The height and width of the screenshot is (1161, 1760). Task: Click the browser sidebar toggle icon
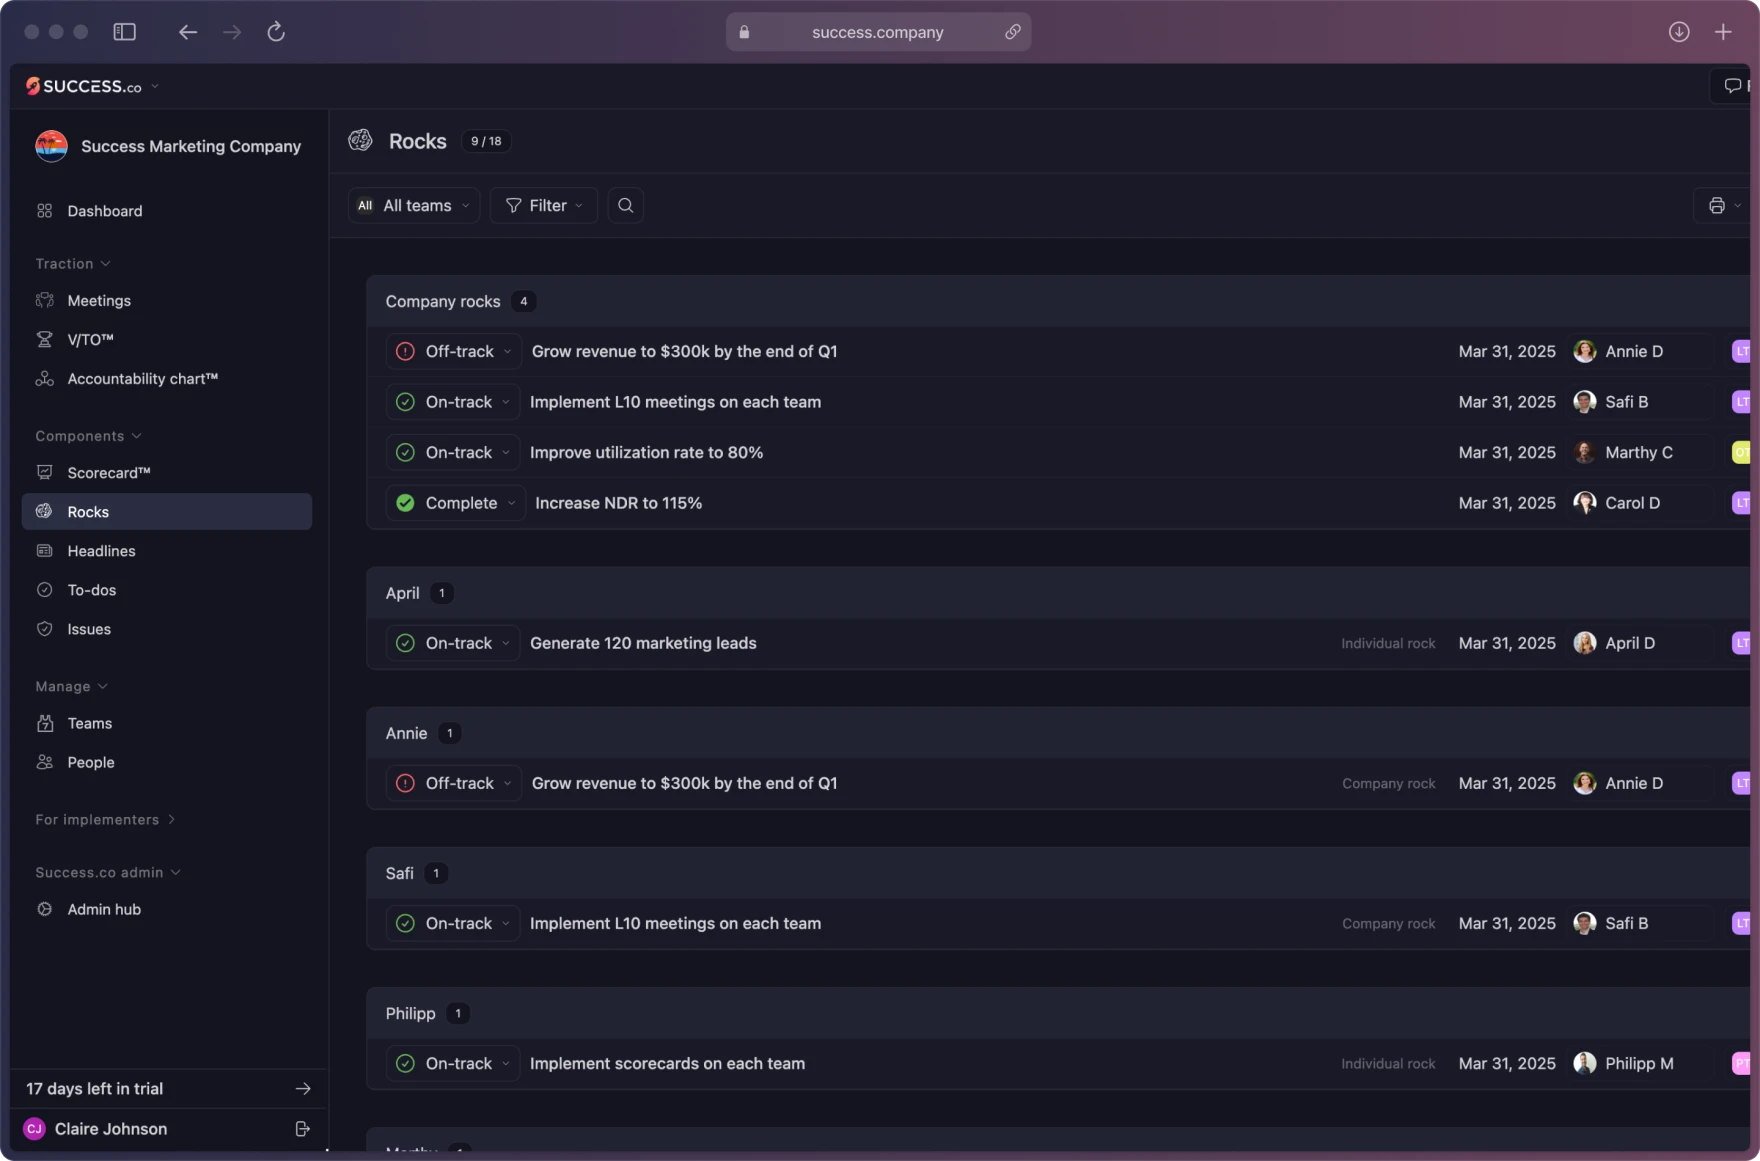(124, 32)
